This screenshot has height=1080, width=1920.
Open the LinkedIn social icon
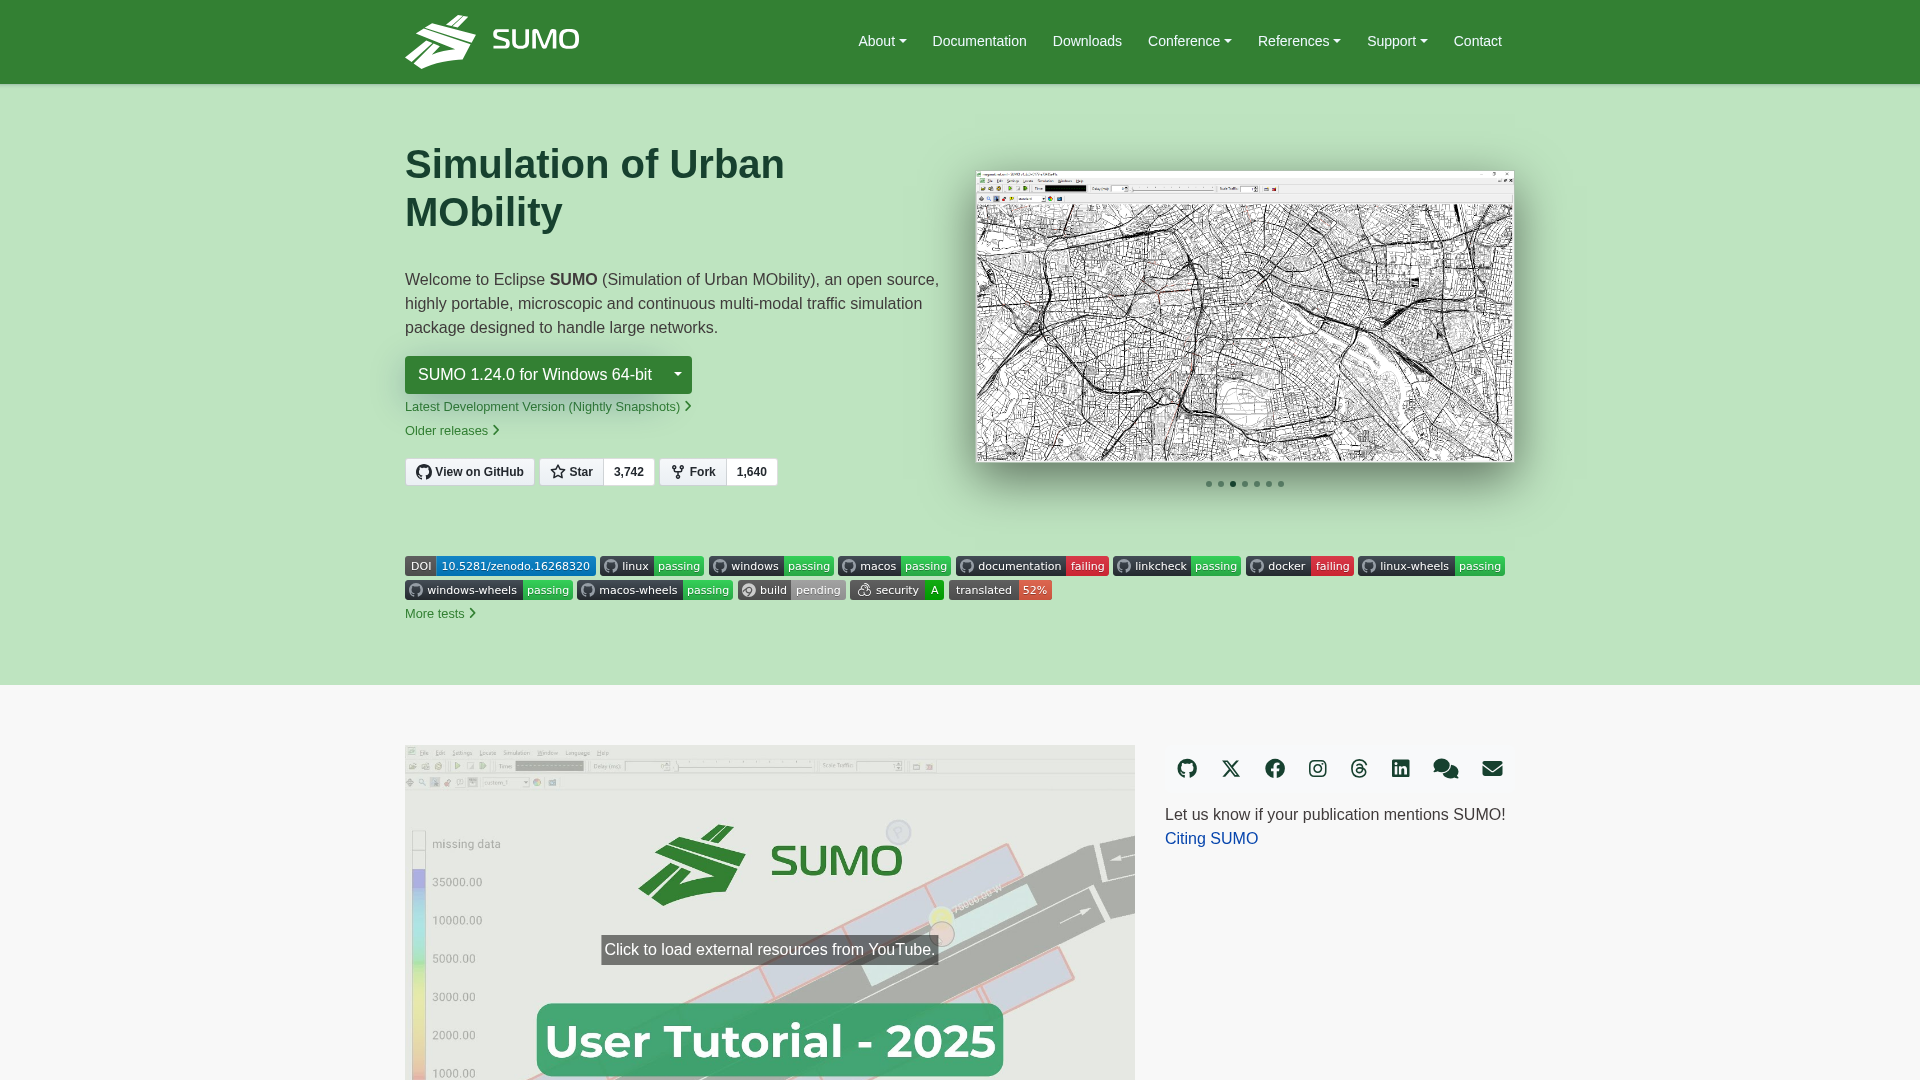[1401, 768]
